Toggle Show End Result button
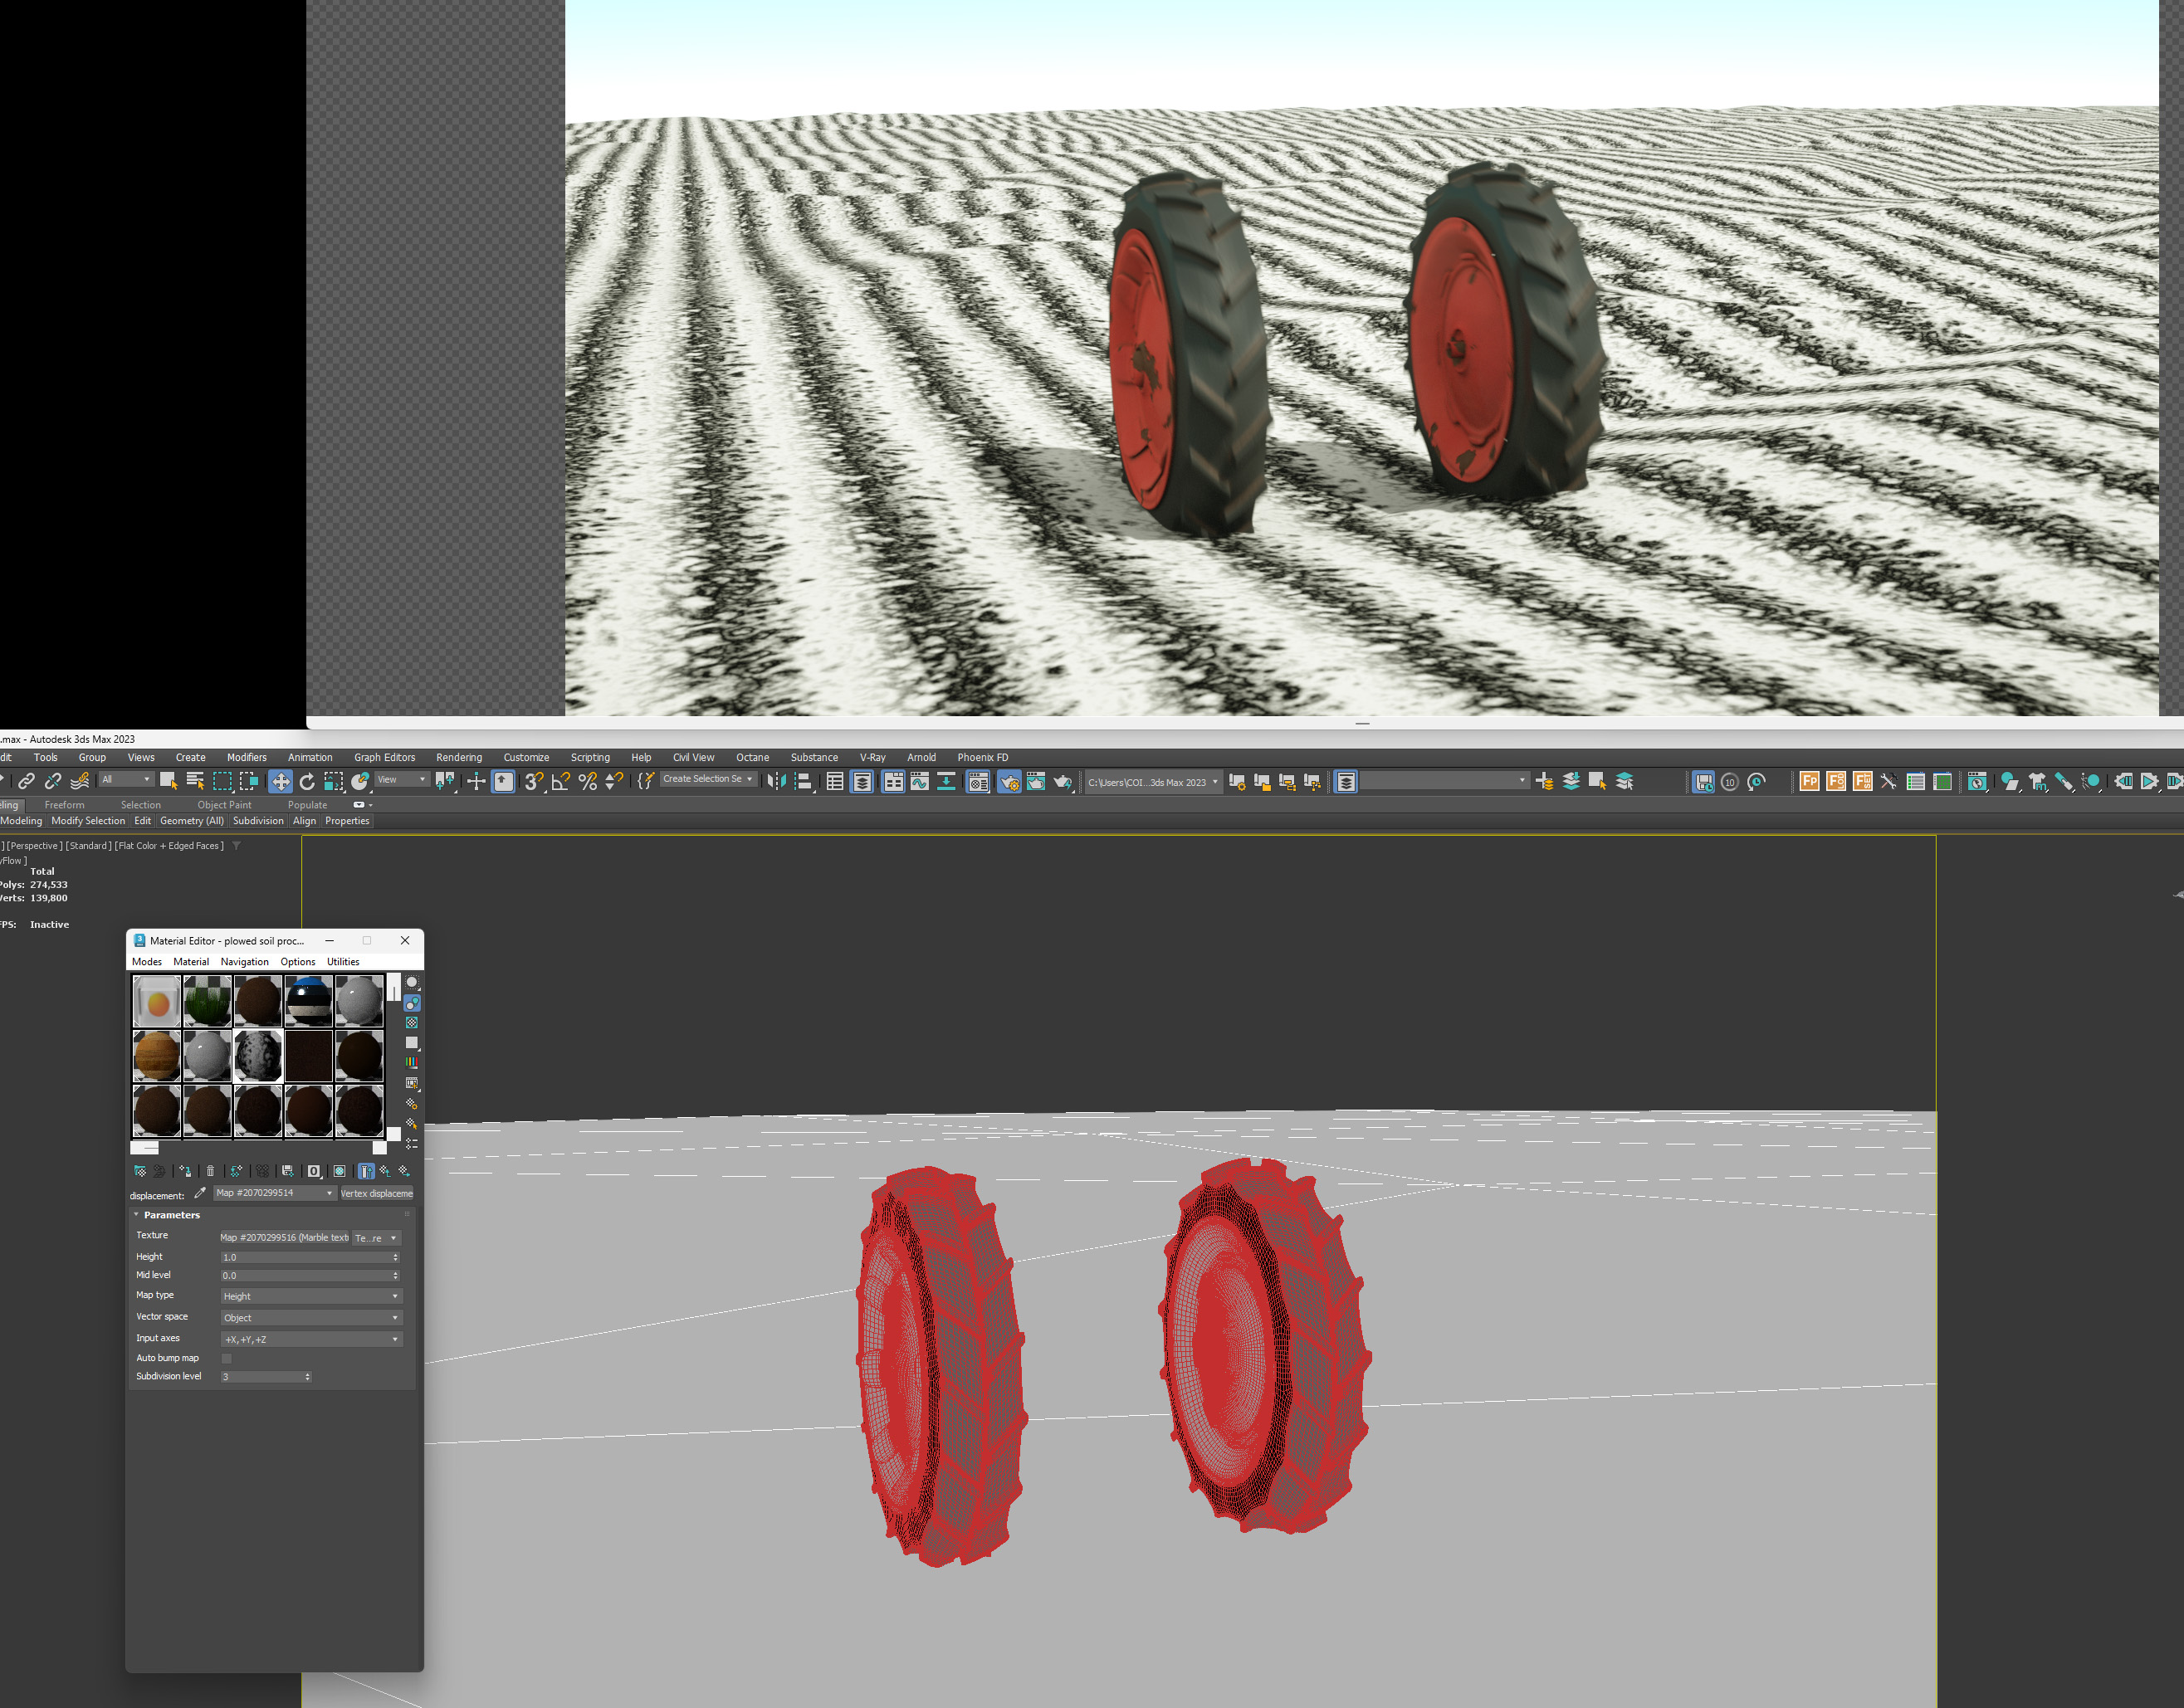This screenshot has height=1708, width=2184. [366, 1171]
